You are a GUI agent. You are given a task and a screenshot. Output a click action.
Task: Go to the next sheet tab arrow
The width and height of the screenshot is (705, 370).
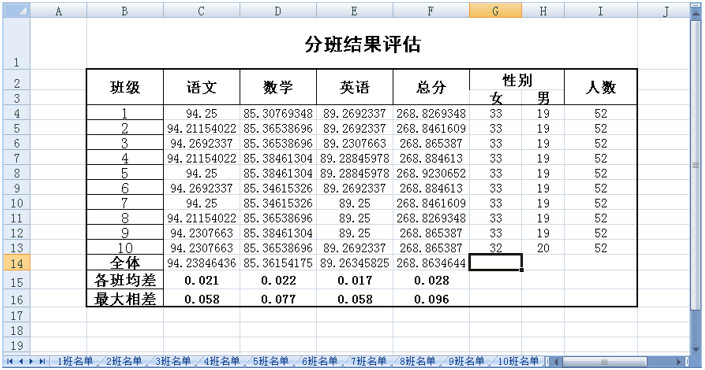[x=31, y=361]
